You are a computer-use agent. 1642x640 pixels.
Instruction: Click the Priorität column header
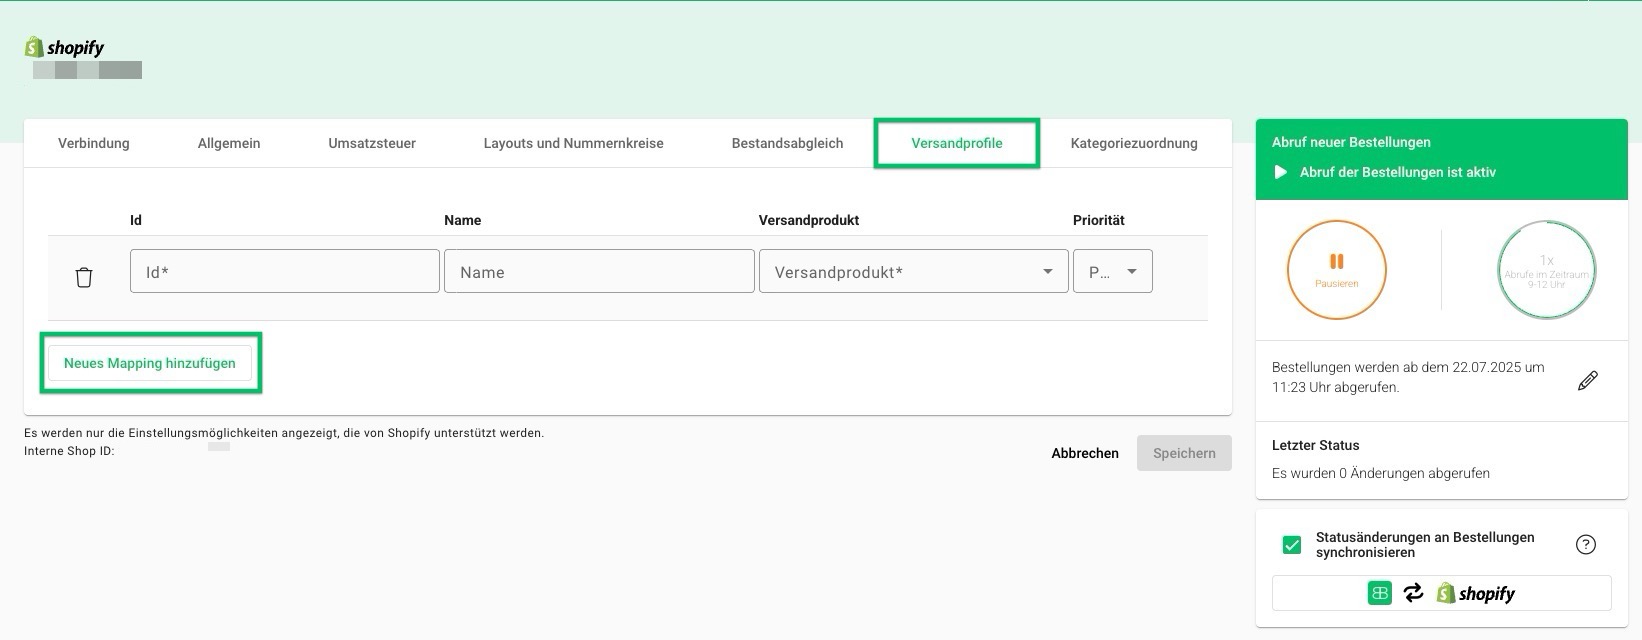coord(1099,220)
